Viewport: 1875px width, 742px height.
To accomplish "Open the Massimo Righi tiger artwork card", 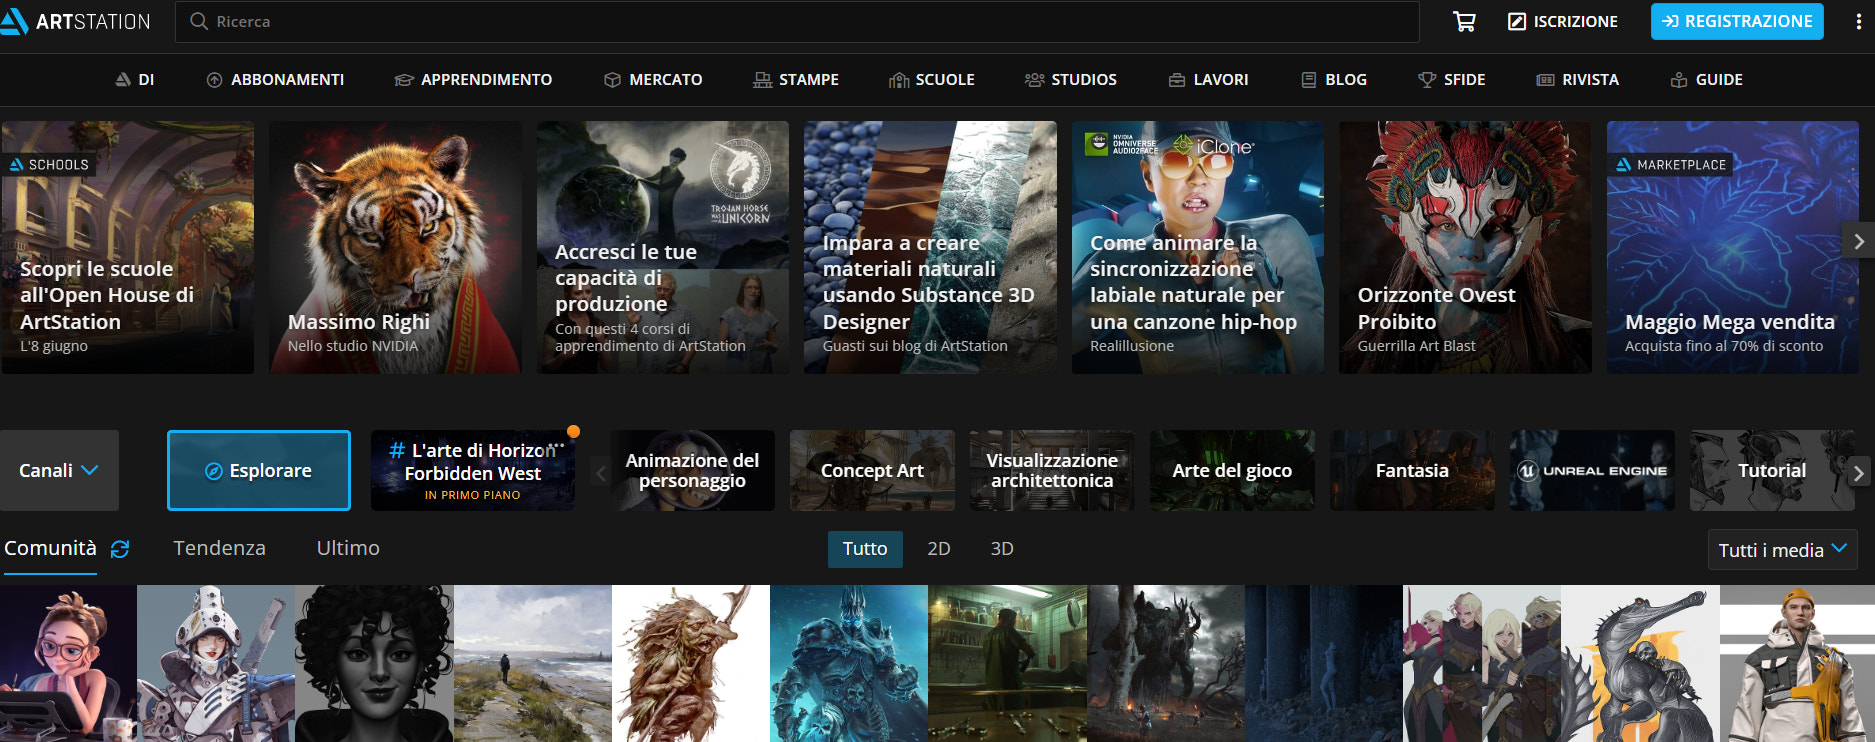I will coord(395,248).
